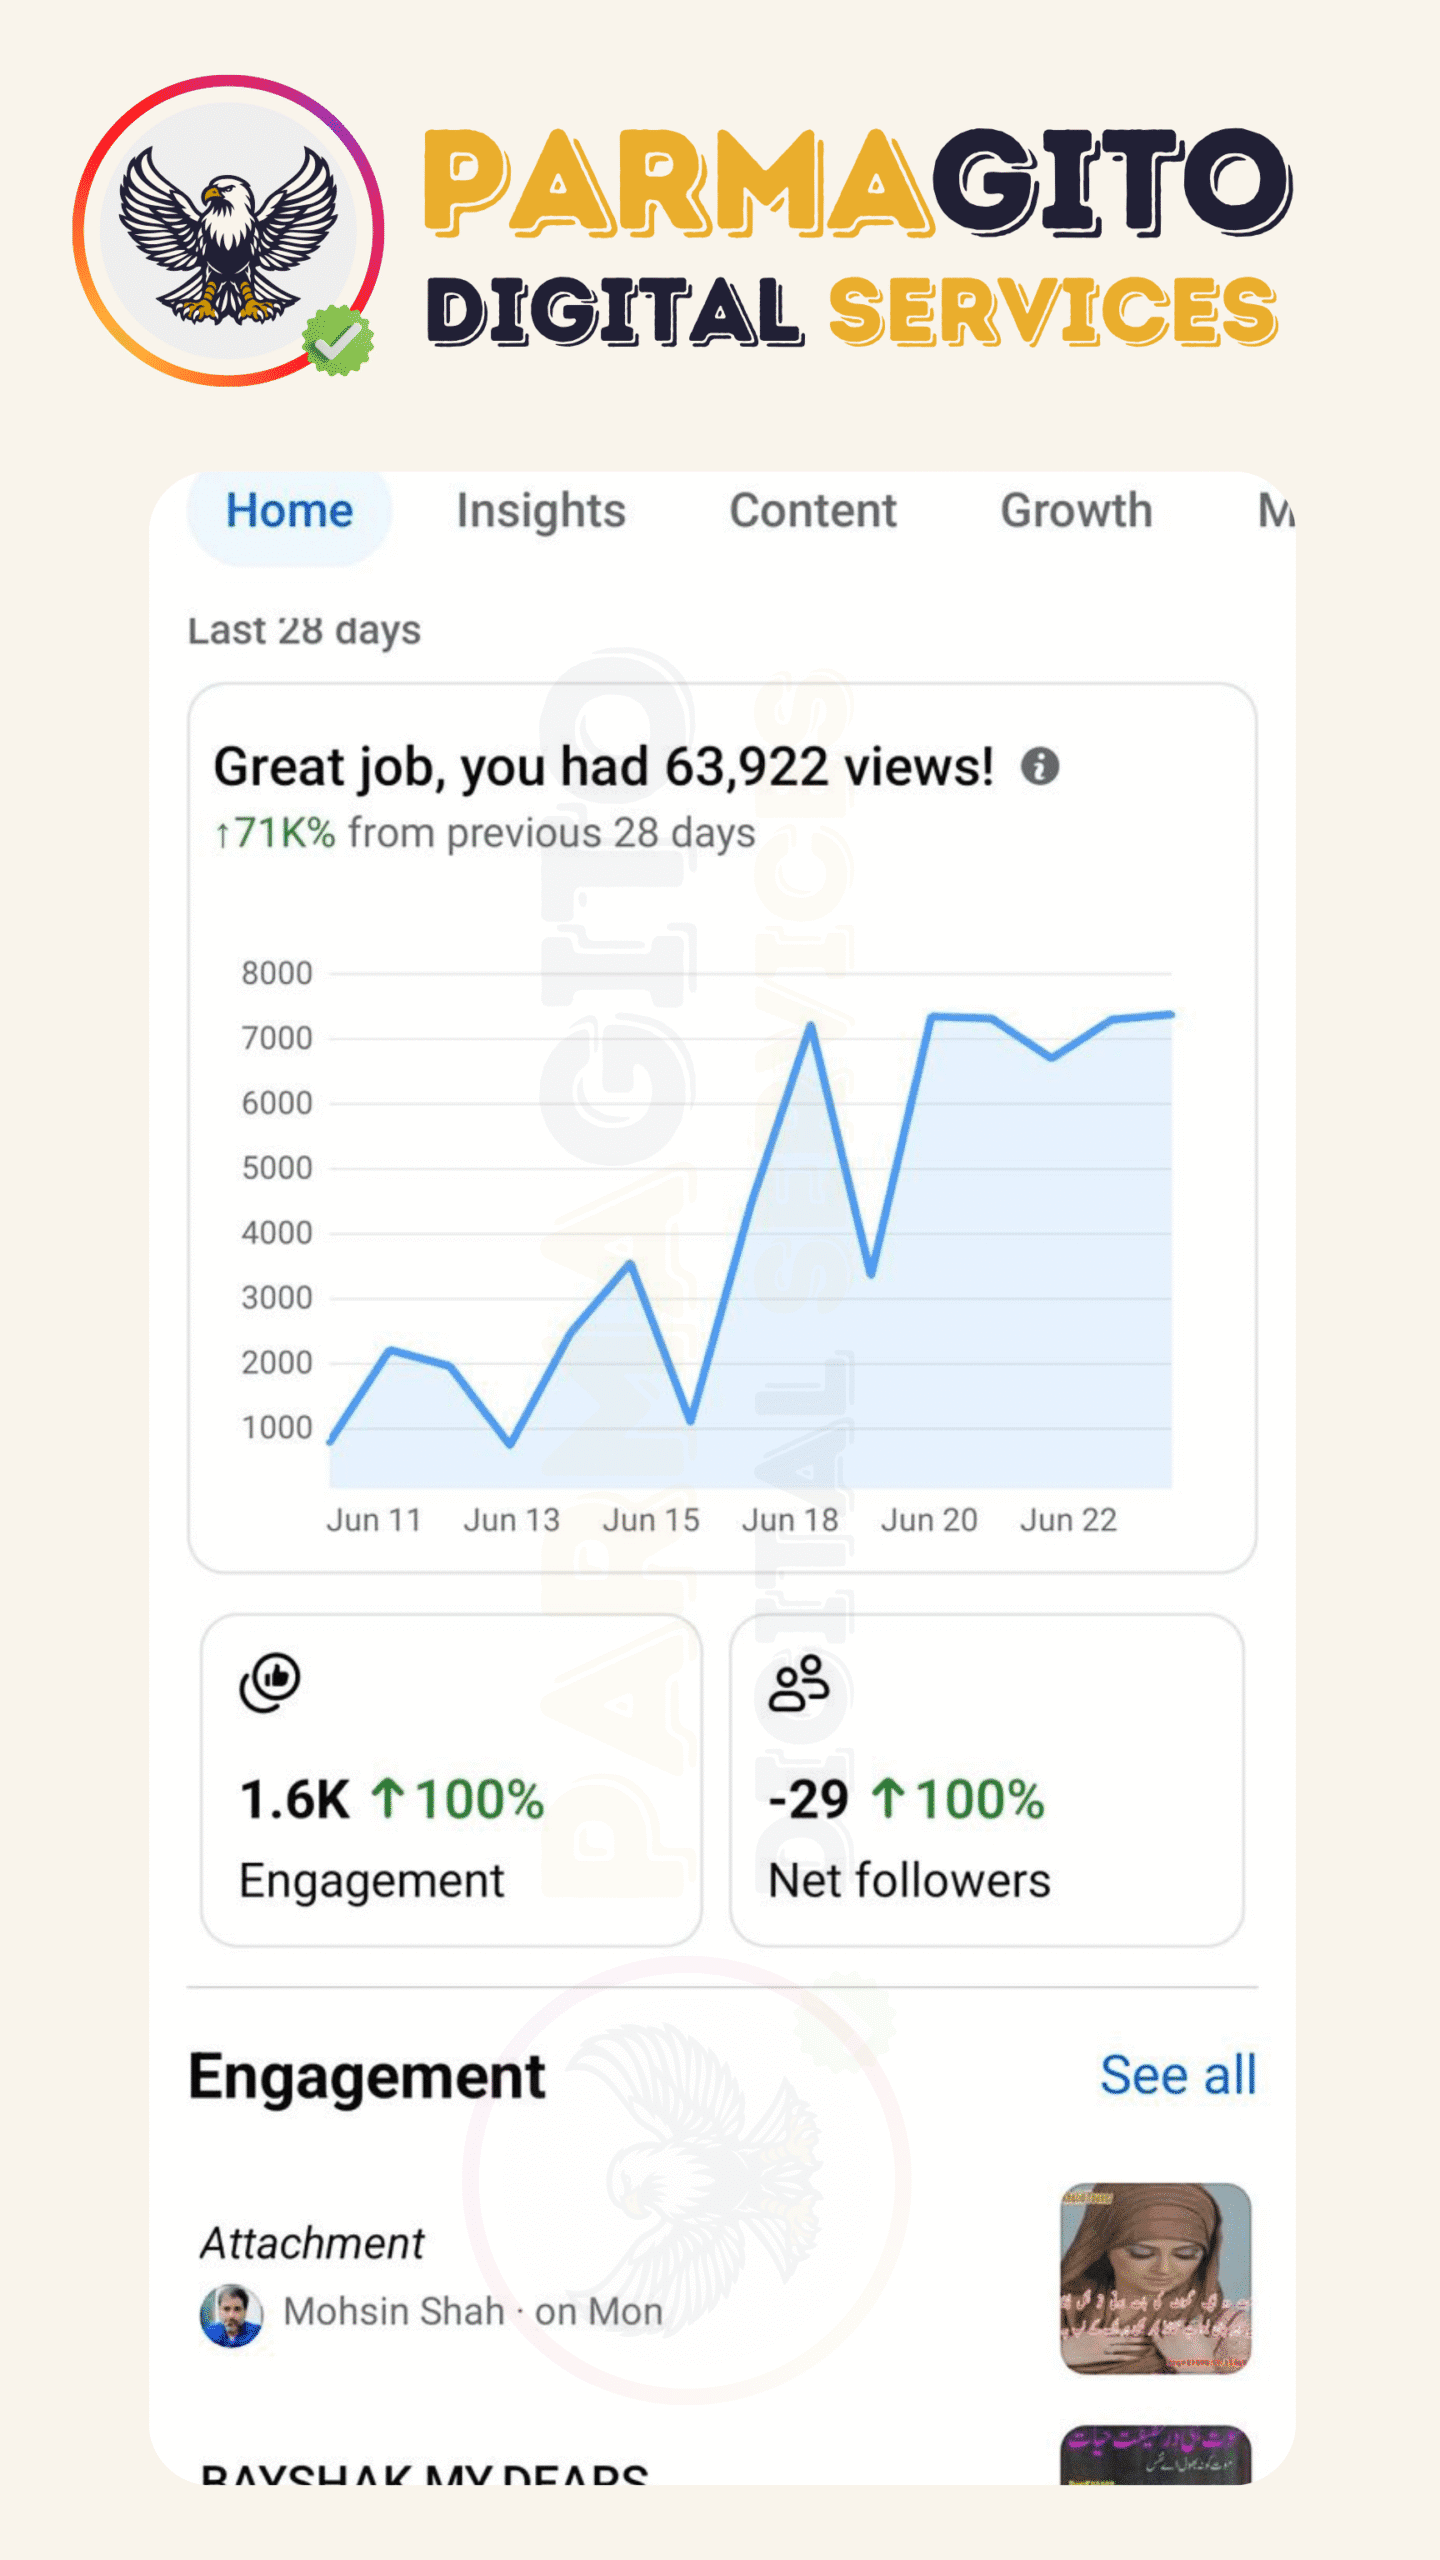Click the Engagement thumbs-up icon
Screen dimensions: 1440x2560
[x=269, y=1682]
